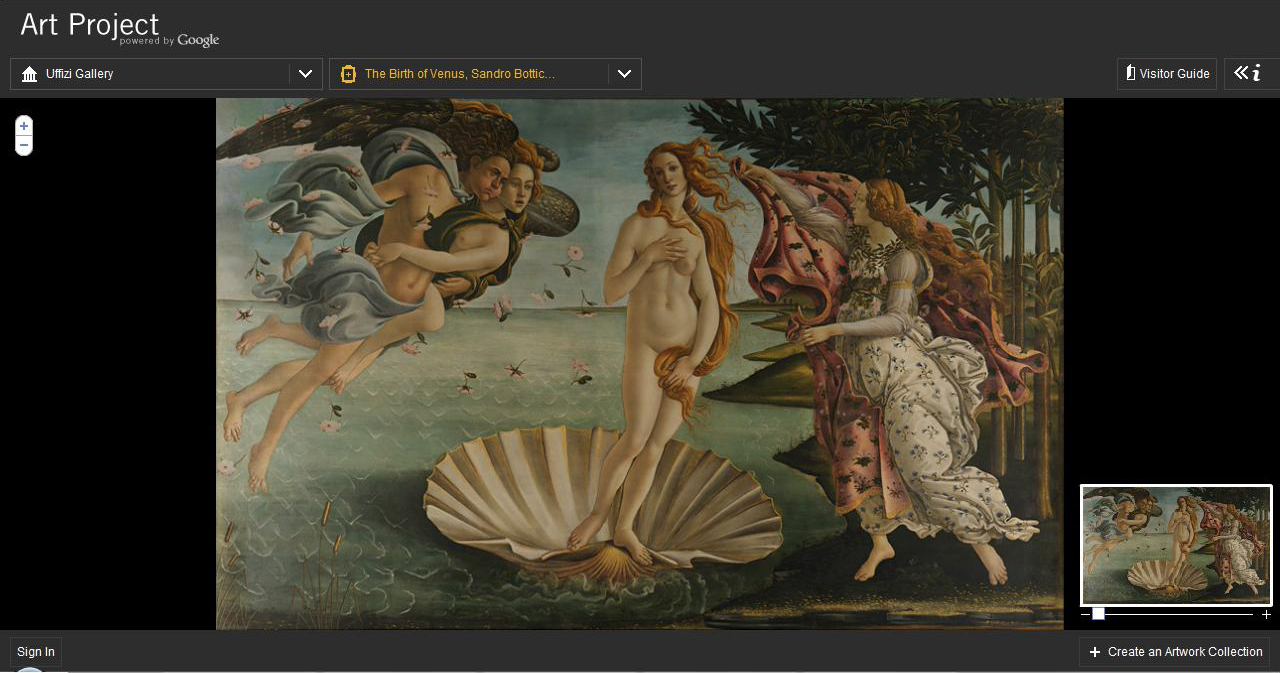Click the plus icon on Create an Artwork Collection
This screenshot has height=673, width=1280.
[1095, 652]
